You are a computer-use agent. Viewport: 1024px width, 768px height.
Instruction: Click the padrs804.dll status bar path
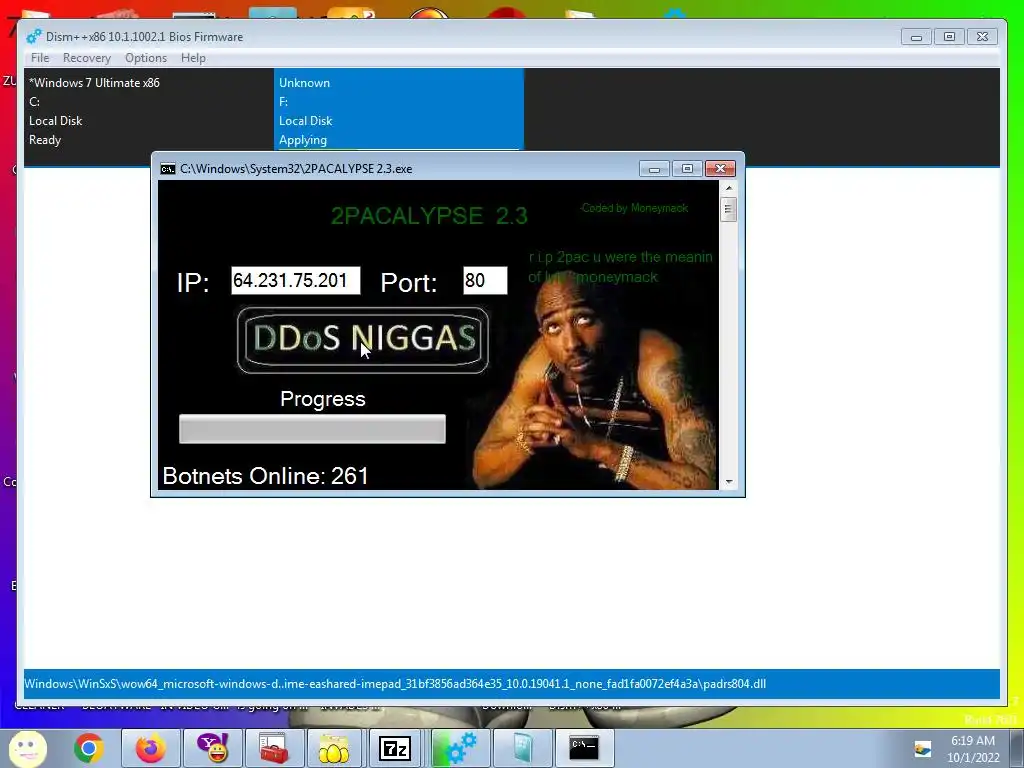[395, 684]
